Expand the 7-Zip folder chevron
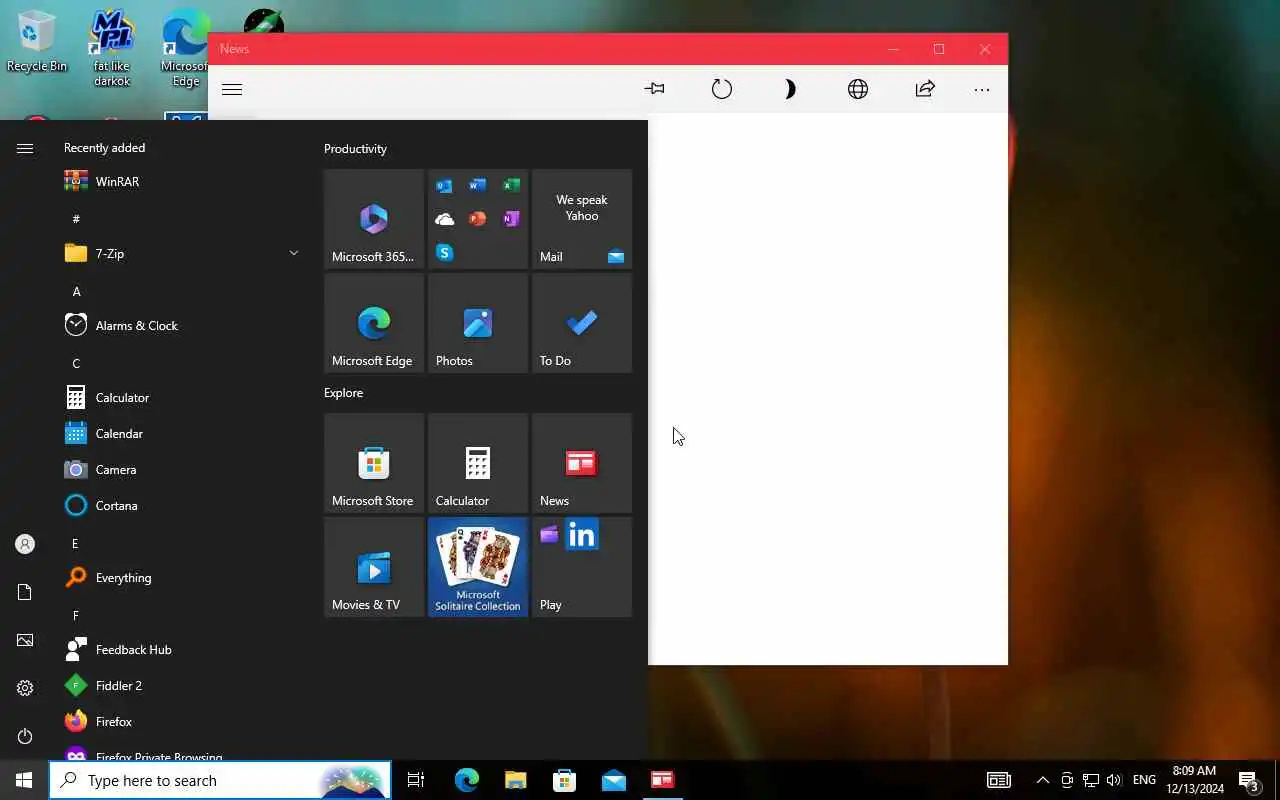The width and height of the screenshot is (1280, 800). (294, 253)
